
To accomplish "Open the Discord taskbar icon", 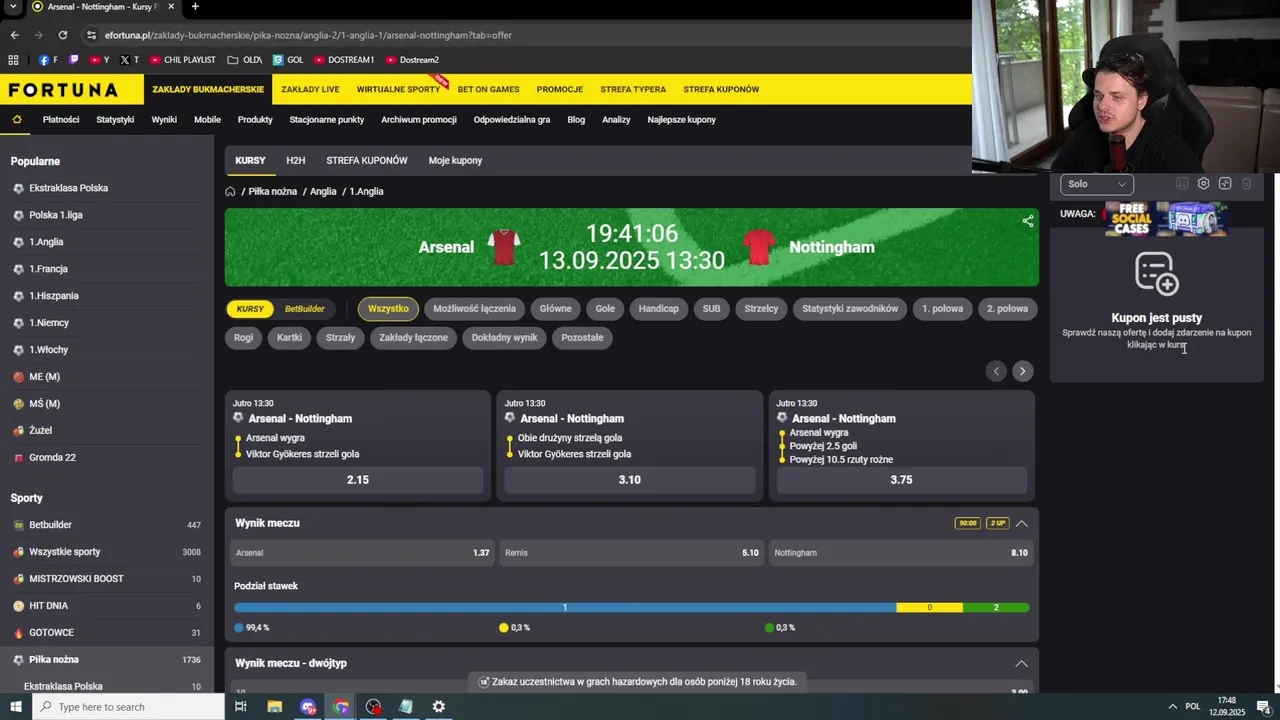I will tap(308, 707).
